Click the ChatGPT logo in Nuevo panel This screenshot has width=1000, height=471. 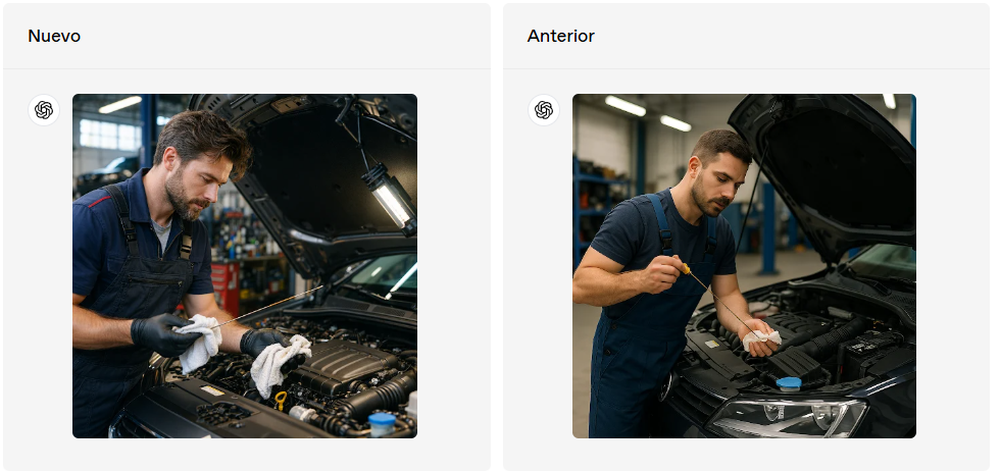44,110
